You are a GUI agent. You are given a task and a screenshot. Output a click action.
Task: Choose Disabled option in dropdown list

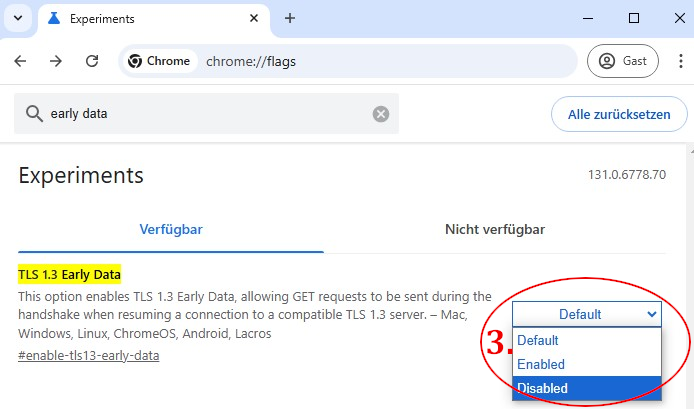click(587, 388)
